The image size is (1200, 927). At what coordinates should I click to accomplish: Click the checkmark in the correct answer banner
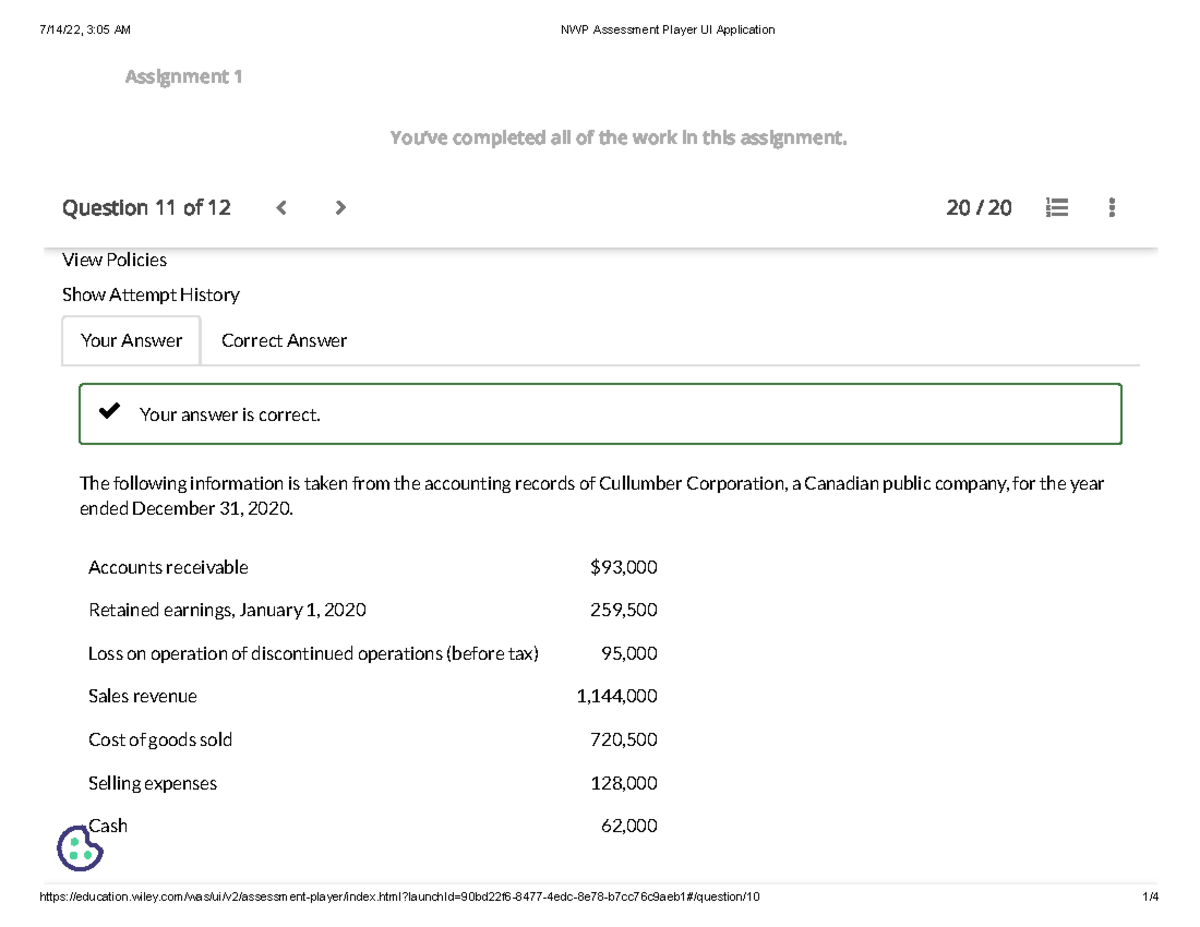(107, 410)
